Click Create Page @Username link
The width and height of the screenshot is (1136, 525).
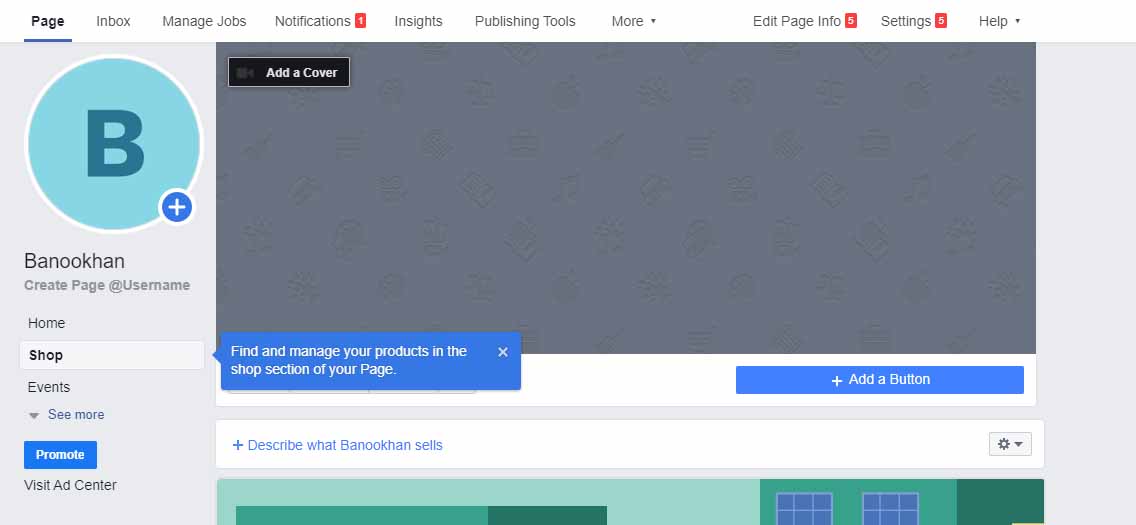[107, 285]
